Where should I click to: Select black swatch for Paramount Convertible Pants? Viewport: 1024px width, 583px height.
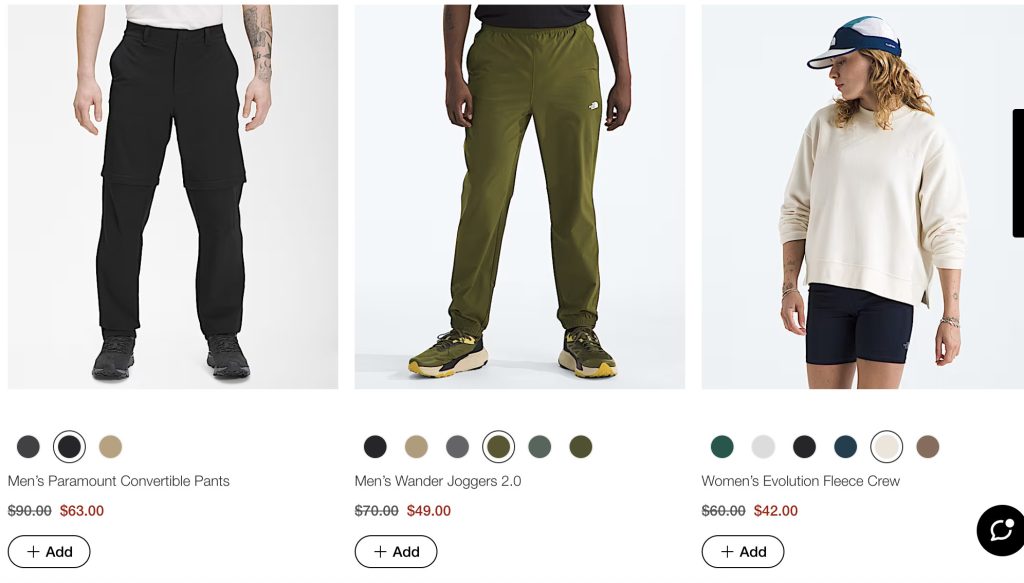[x=69, y=447]
